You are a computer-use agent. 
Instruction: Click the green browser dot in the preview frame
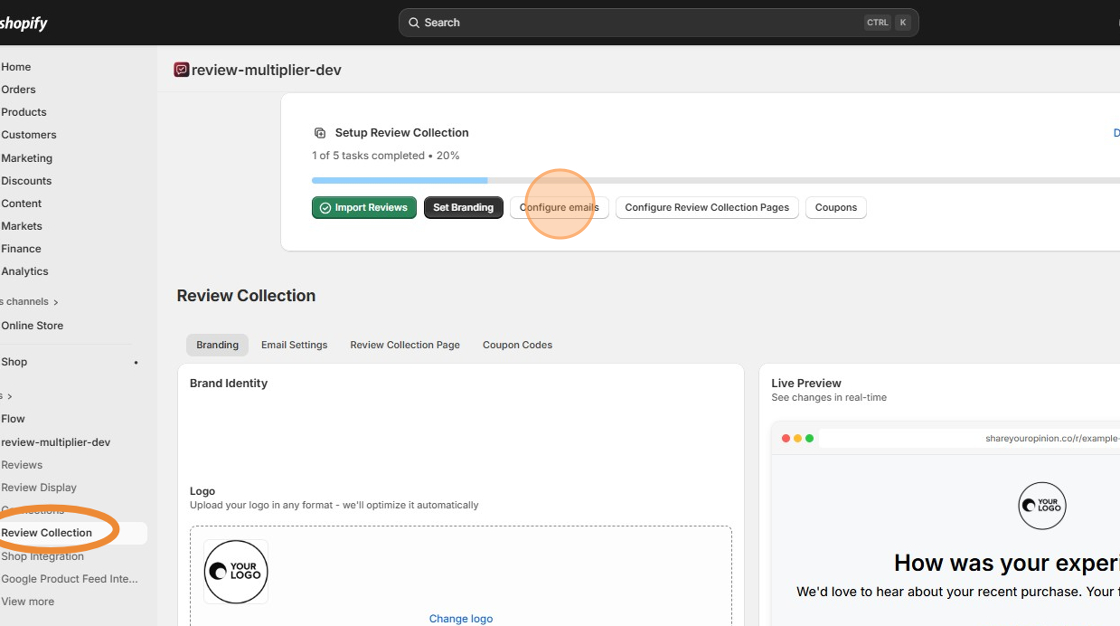(x=809, y=438)
